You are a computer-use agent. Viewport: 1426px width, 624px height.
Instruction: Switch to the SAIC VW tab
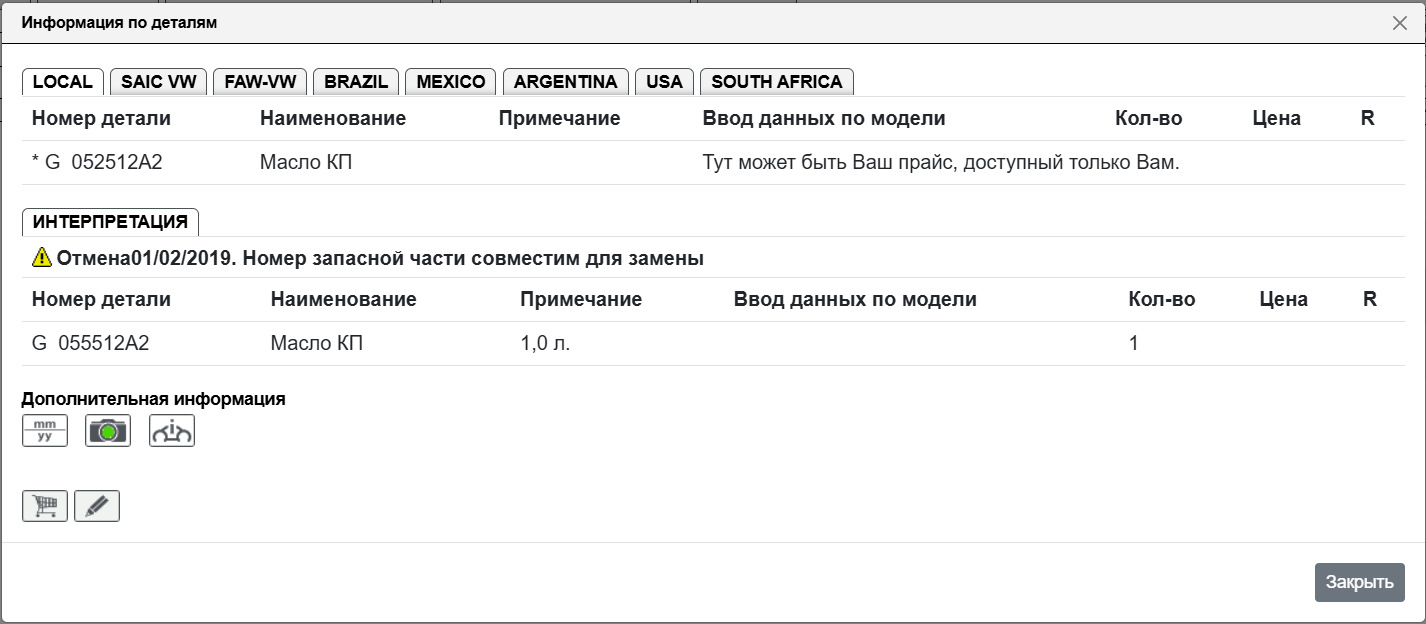[x=159, y=82]
